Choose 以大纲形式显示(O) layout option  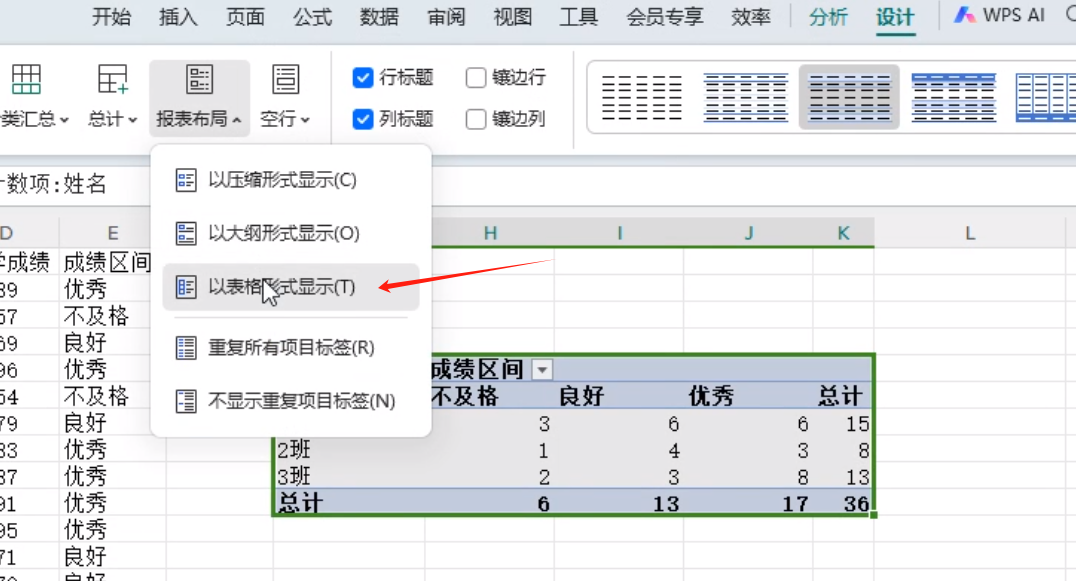(291, 233)
